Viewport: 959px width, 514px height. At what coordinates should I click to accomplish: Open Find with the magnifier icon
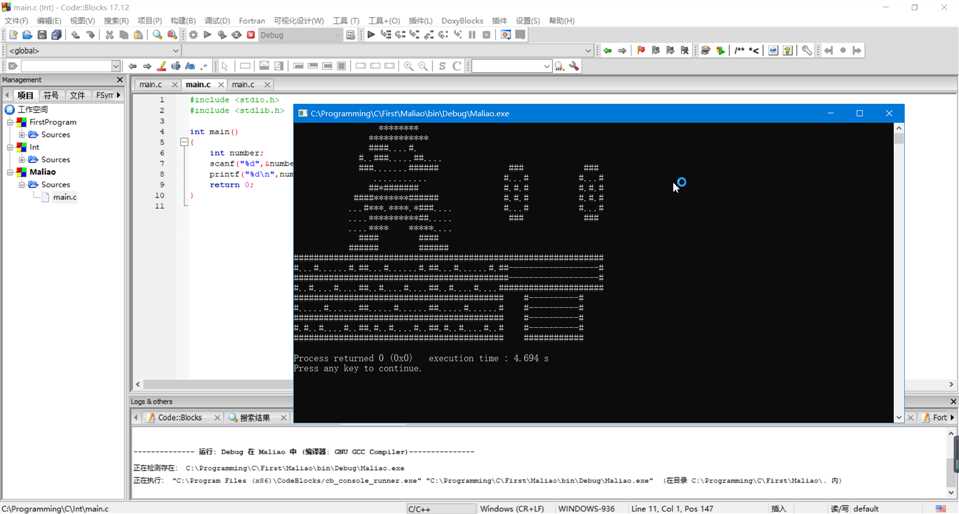[157, 35]
